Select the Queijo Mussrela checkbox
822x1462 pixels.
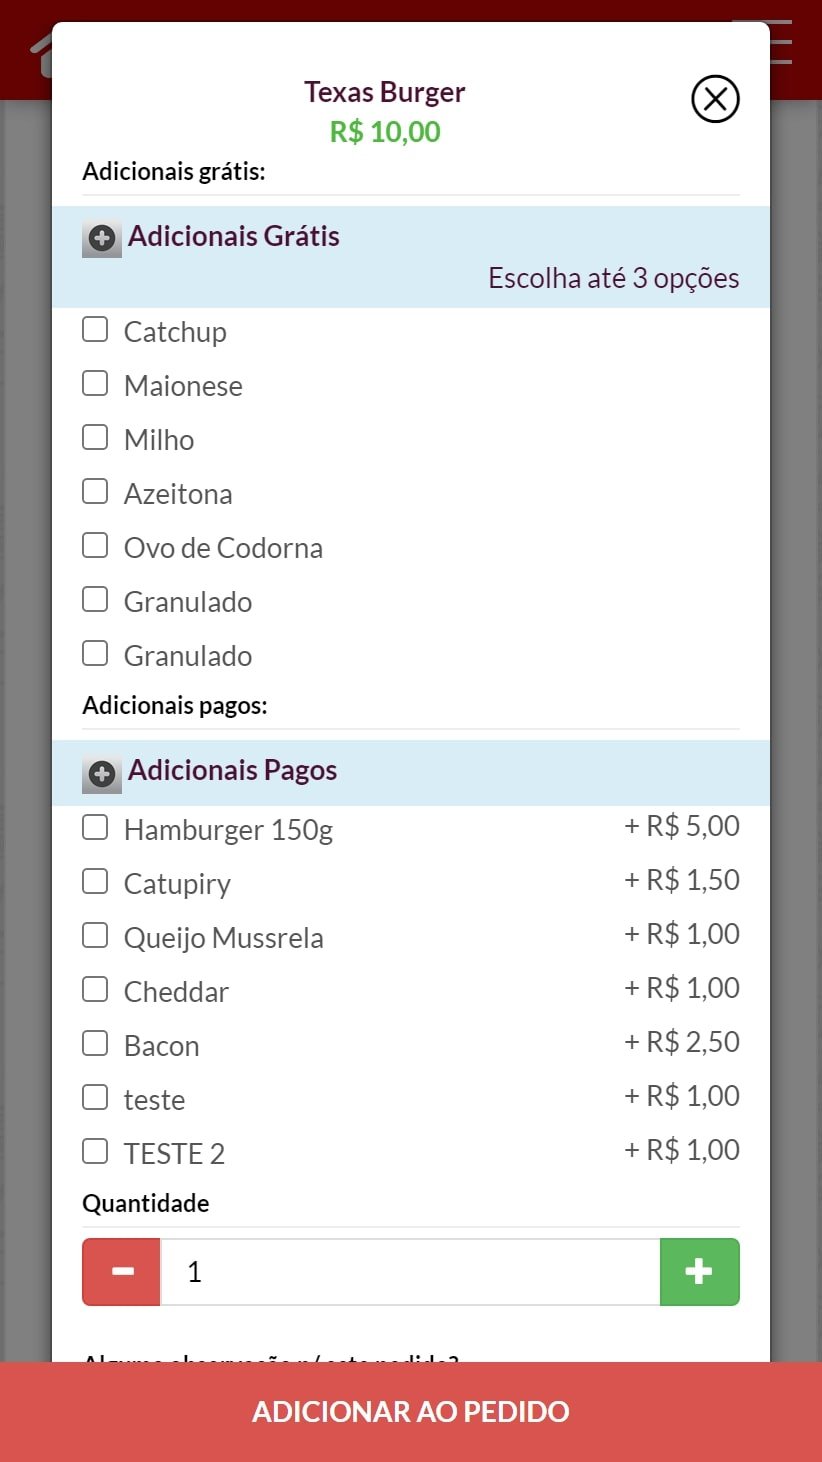point(95,936)
